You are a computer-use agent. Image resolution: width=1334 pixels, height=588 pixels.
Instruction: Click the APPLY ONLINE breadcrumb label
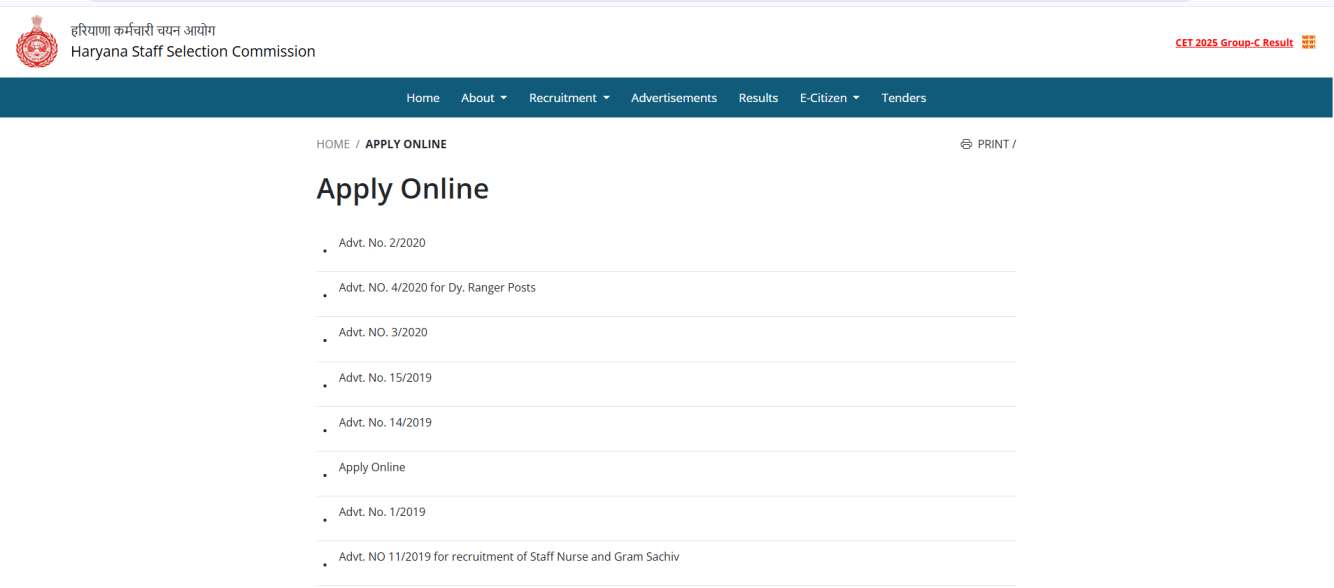tap(406, 143)
